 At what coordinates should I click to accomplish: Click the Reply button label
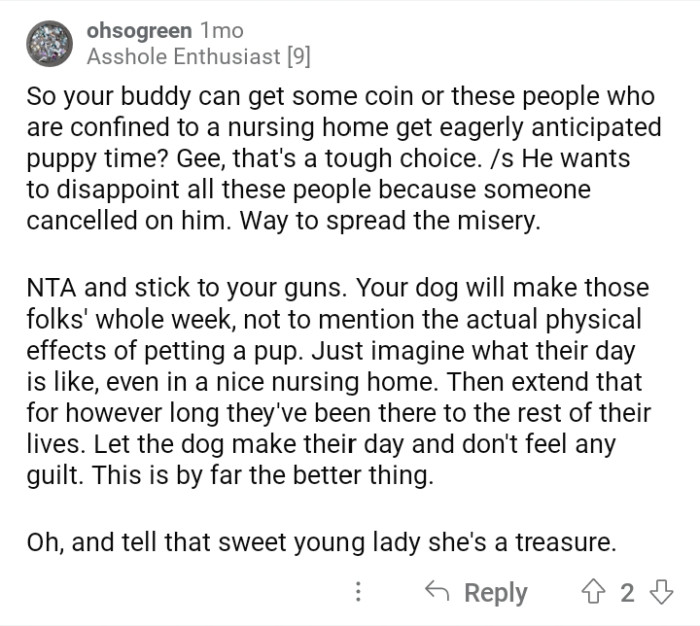496,592
